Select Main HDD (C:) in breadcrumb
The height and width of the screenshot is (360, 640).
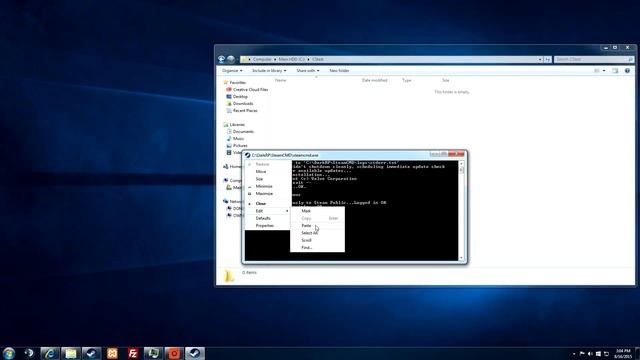pyautogui.click(x=291, y=60)
